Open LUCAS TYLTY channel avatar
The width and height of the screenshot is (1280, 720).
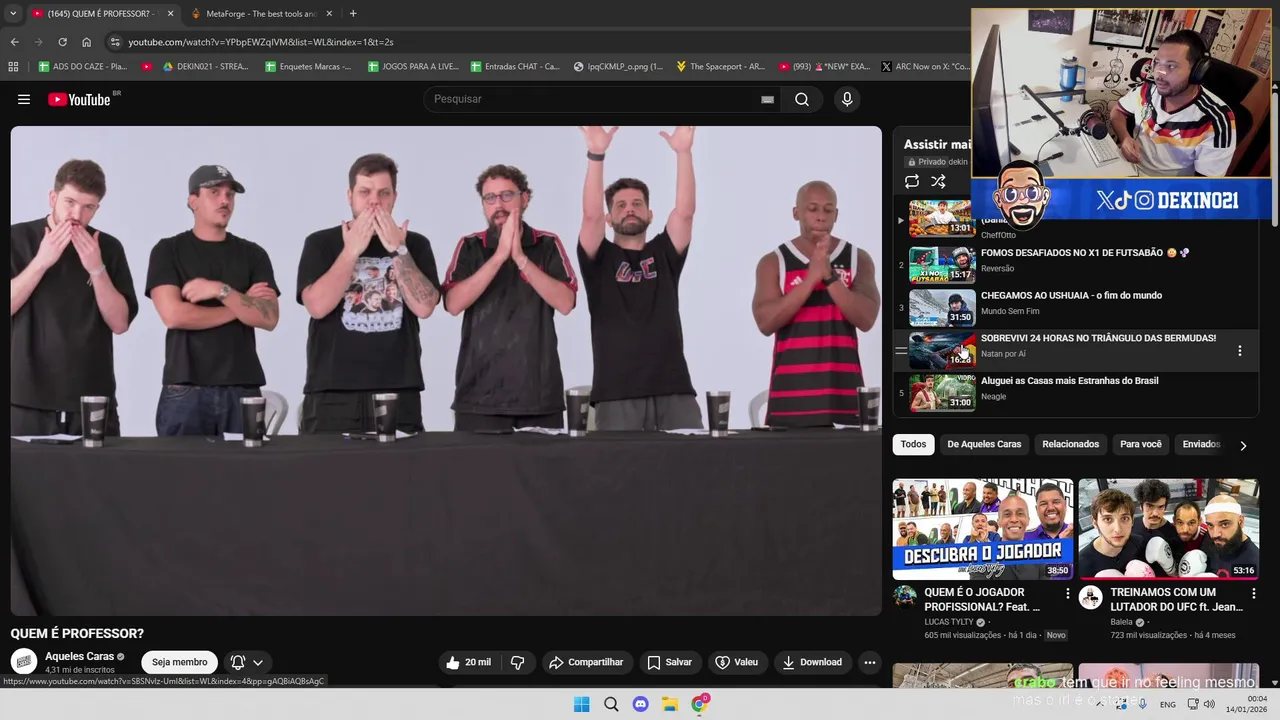905,597
